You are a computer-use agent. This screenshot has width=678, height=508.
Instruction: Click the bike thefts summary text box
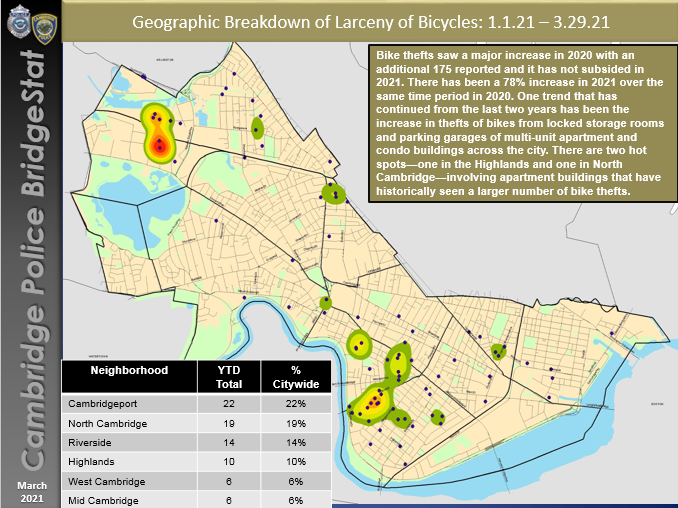[520, 122]
